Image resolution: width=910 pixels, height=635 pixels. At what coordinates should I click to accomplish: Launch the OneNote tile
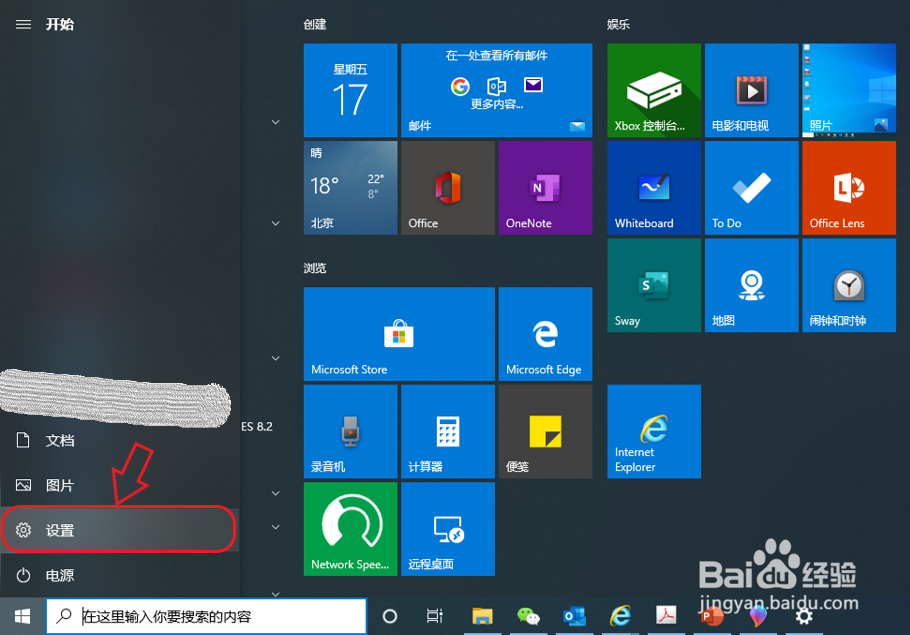545,187
